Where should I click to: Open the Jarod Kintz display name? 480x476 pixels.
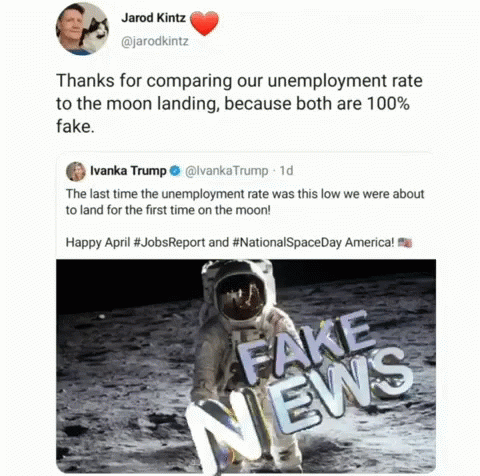[153, 18]
